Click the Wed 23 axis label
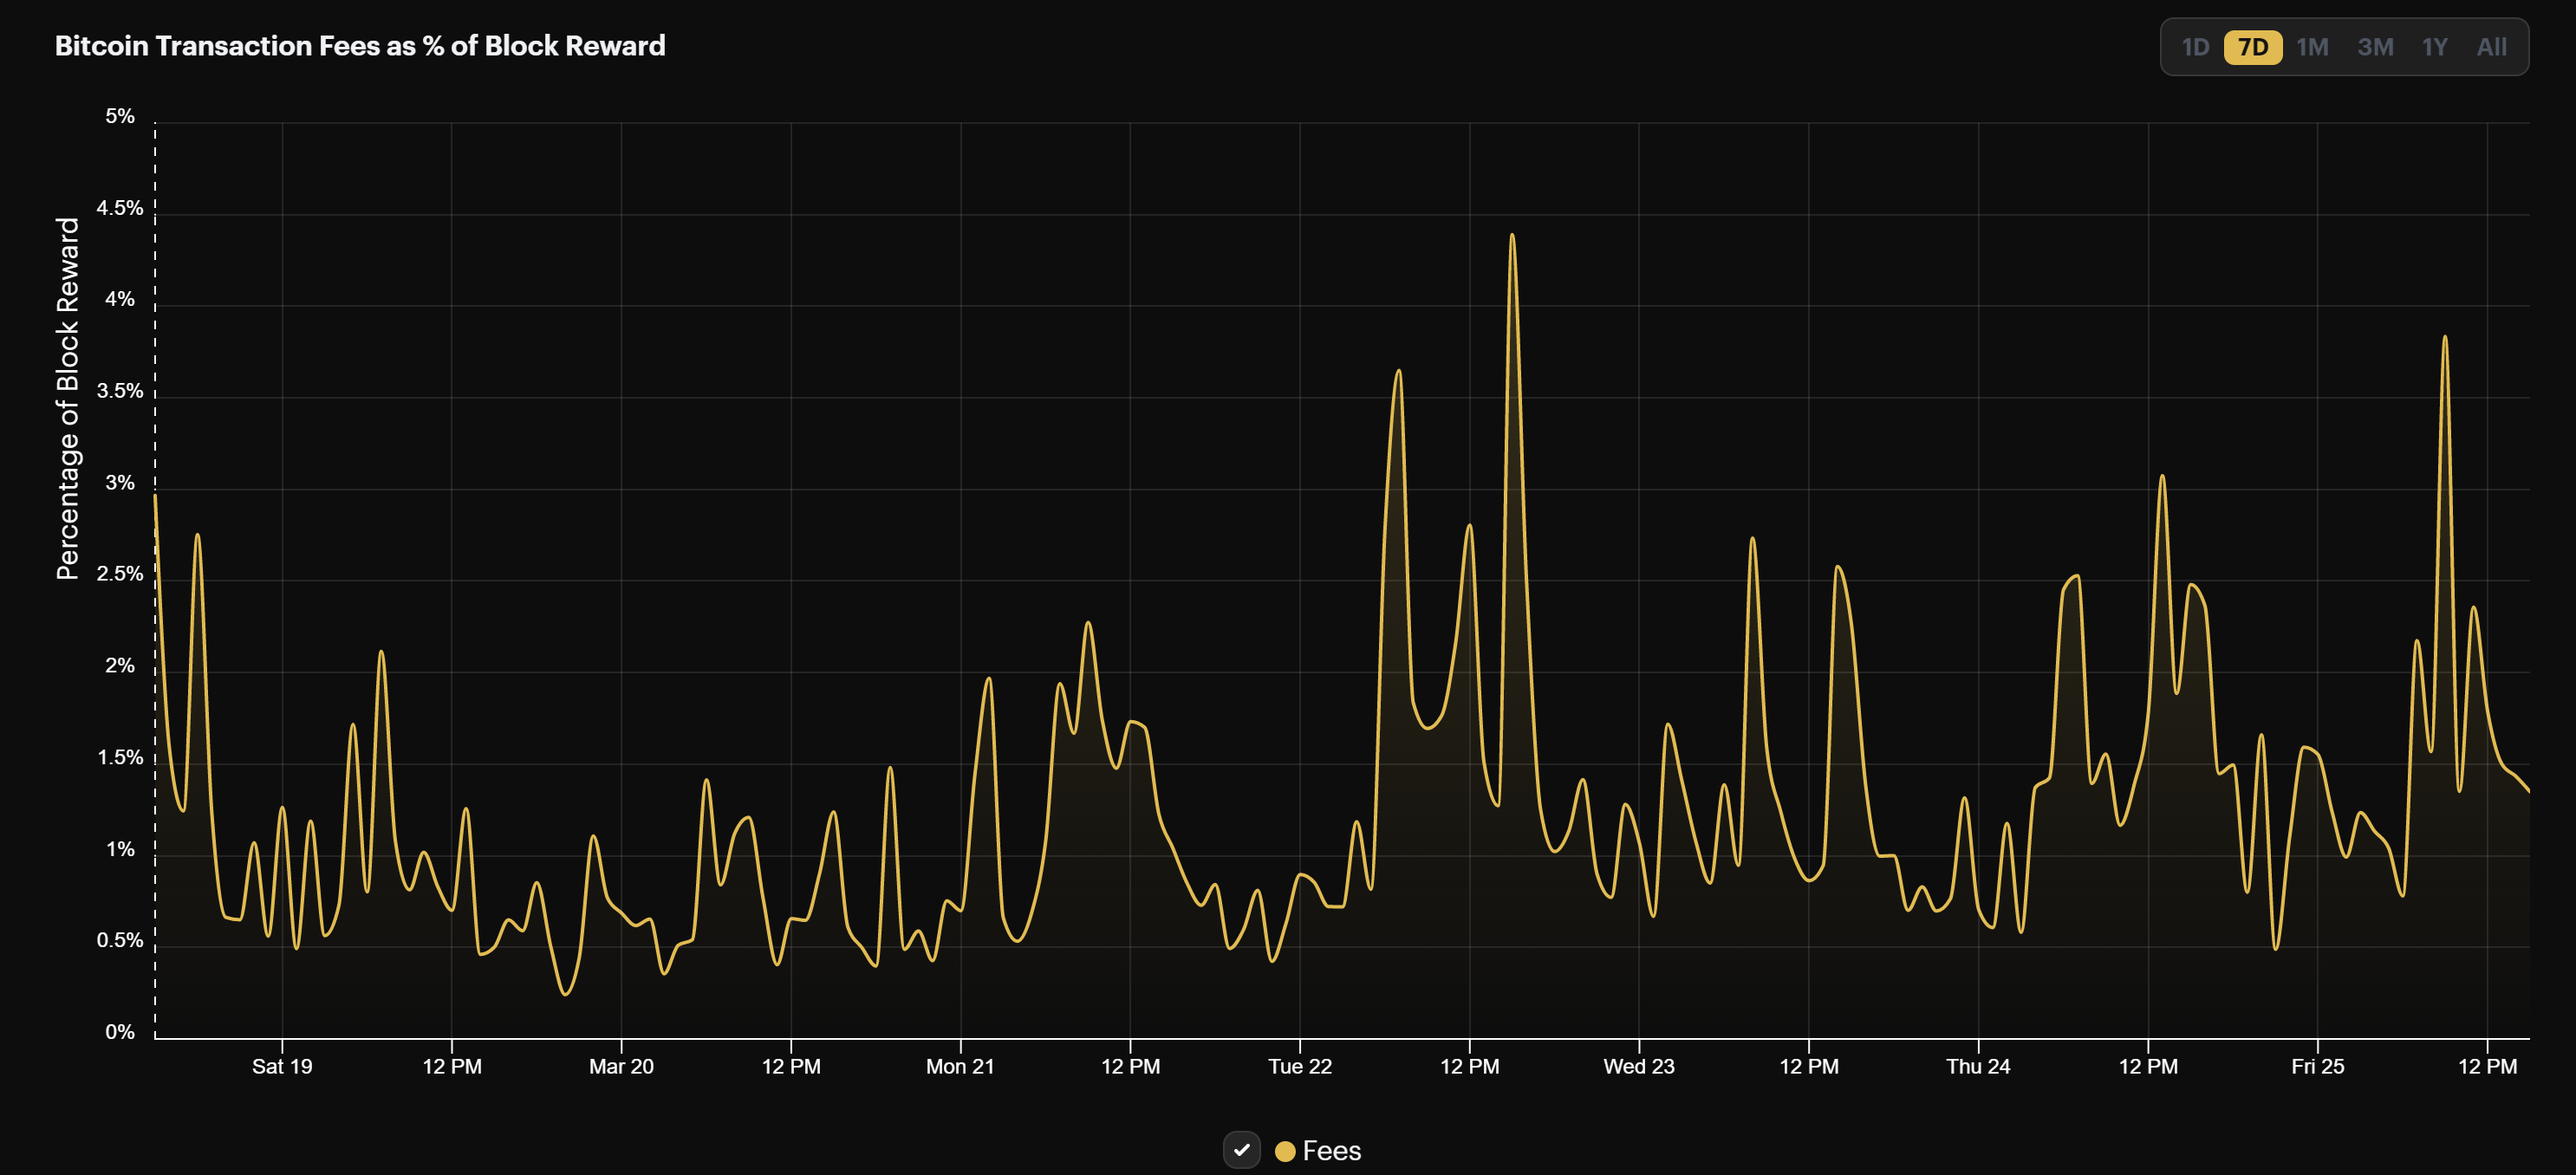2576x1175 pixels. click(x=1638, y=1066)
